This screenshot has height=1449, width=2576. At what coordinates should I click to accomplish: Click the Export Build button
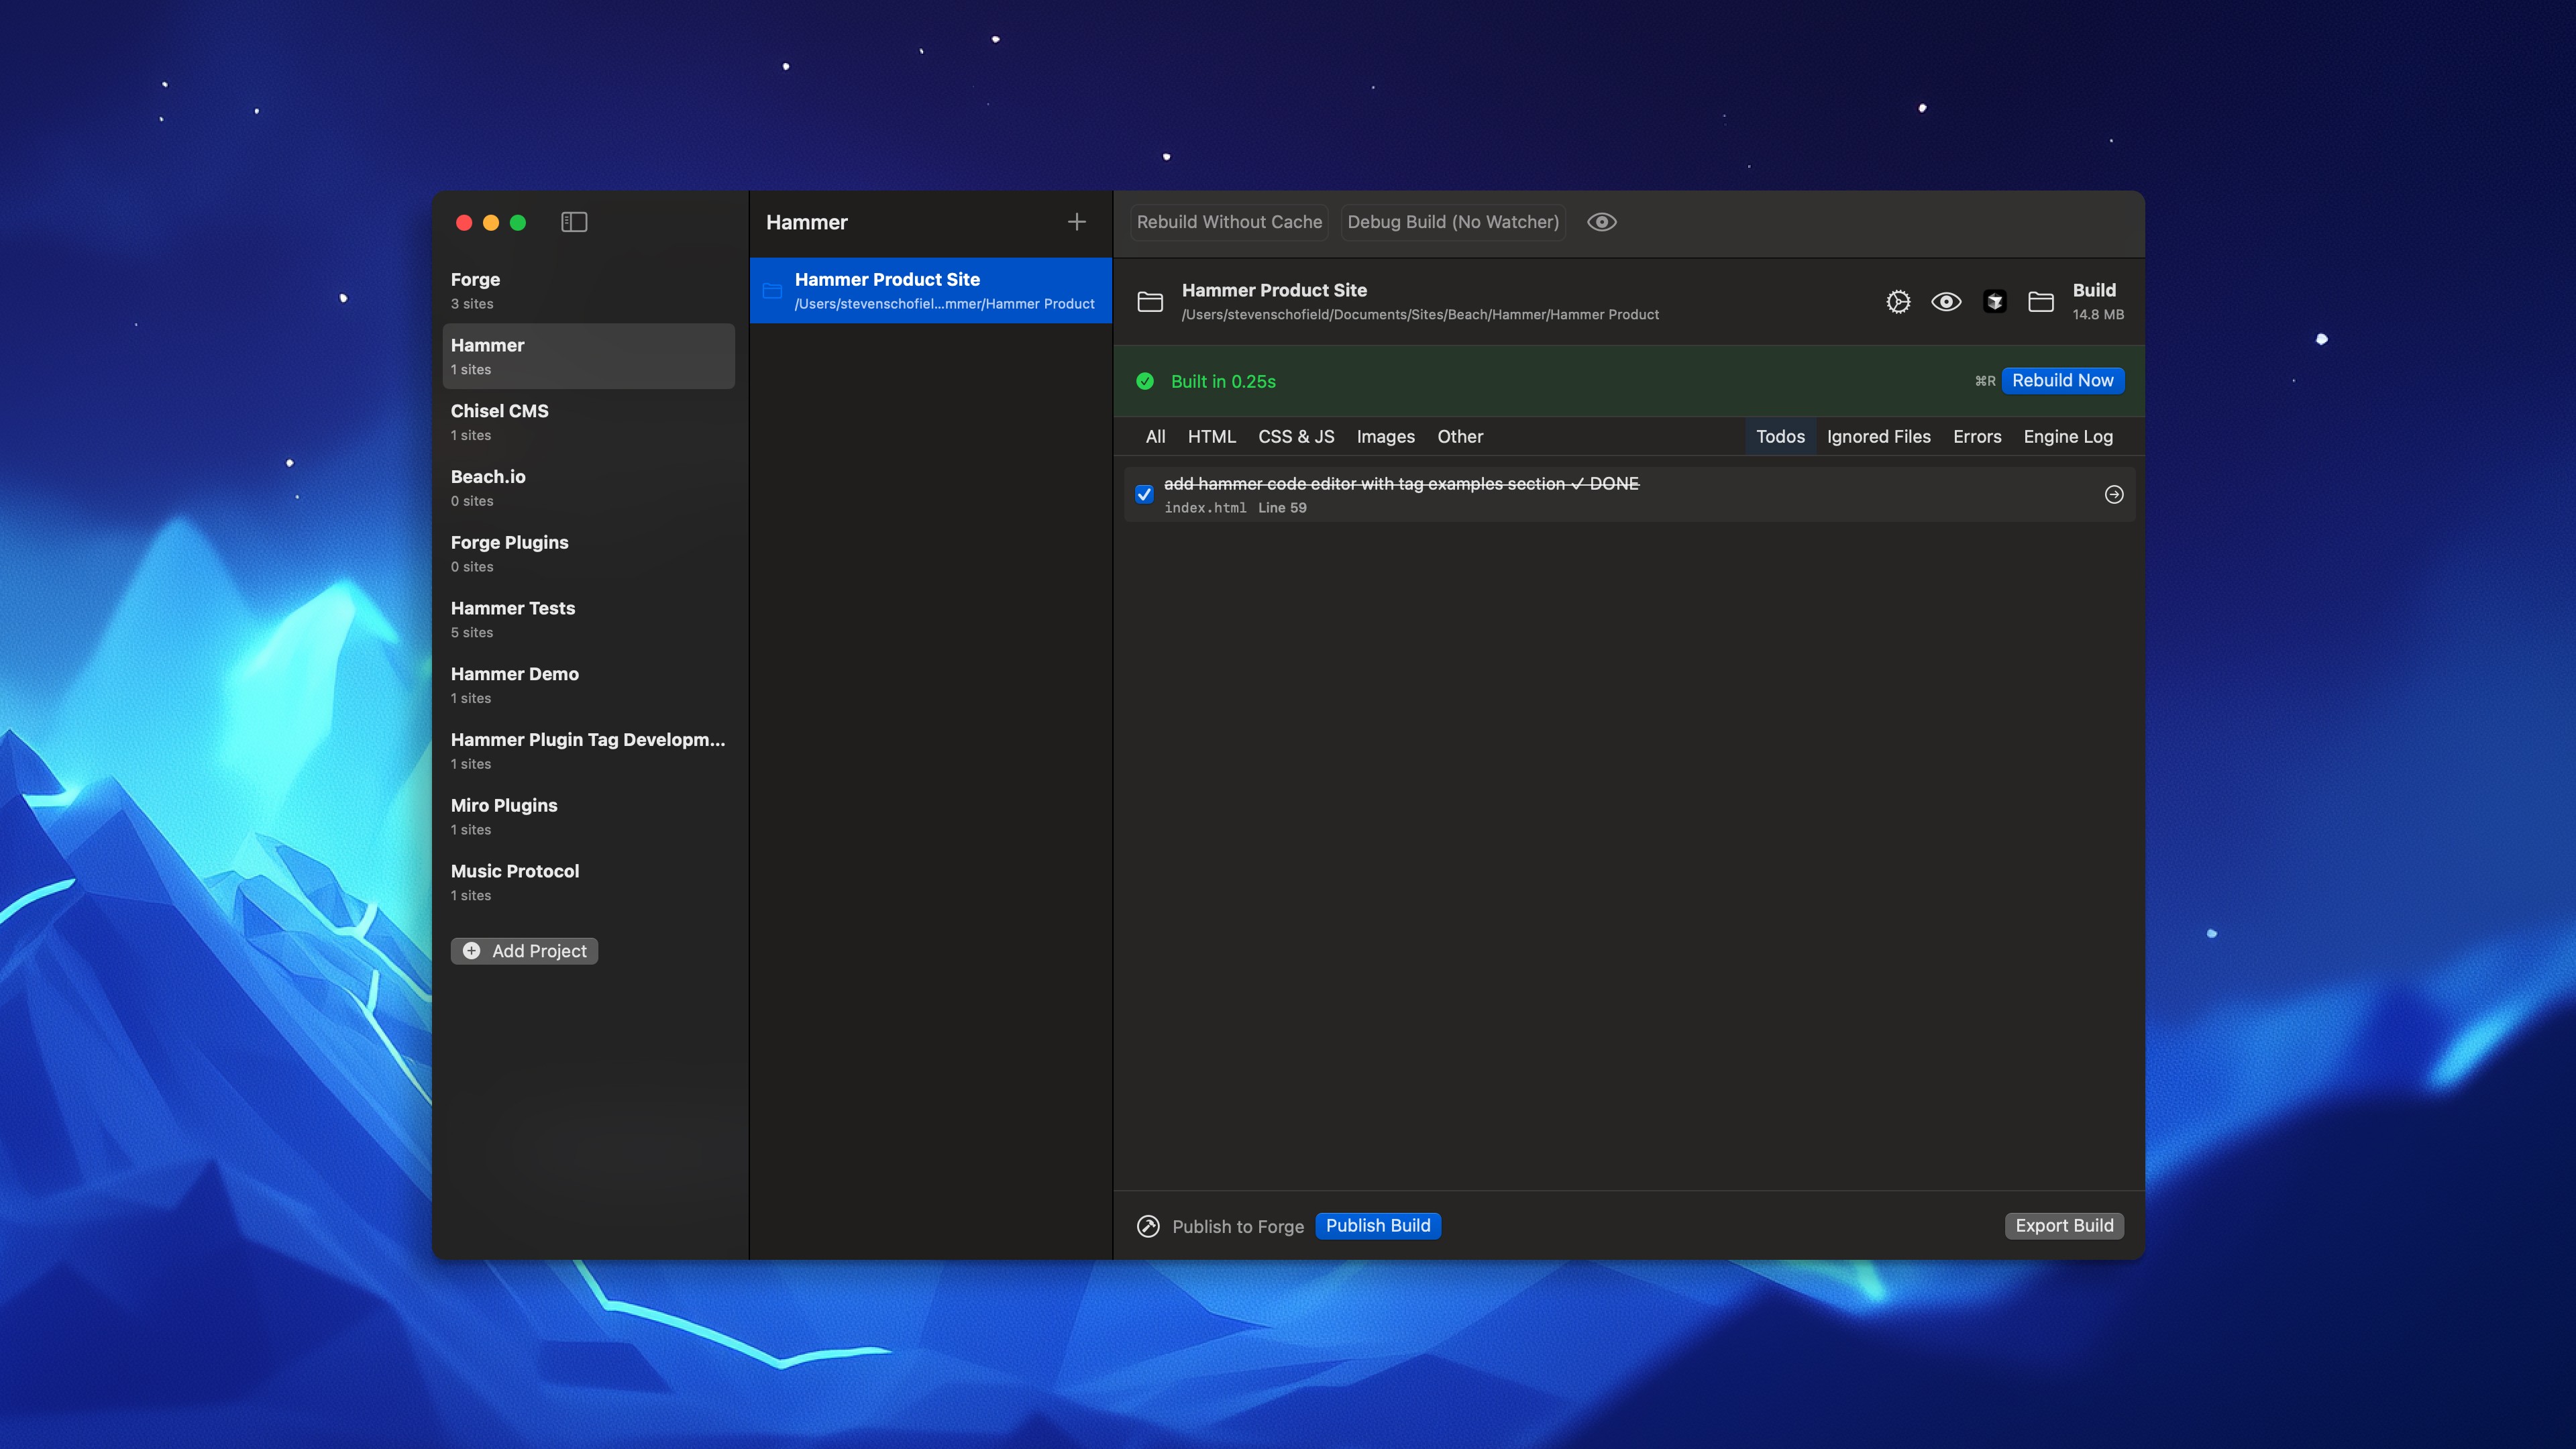(2064, 1226)
